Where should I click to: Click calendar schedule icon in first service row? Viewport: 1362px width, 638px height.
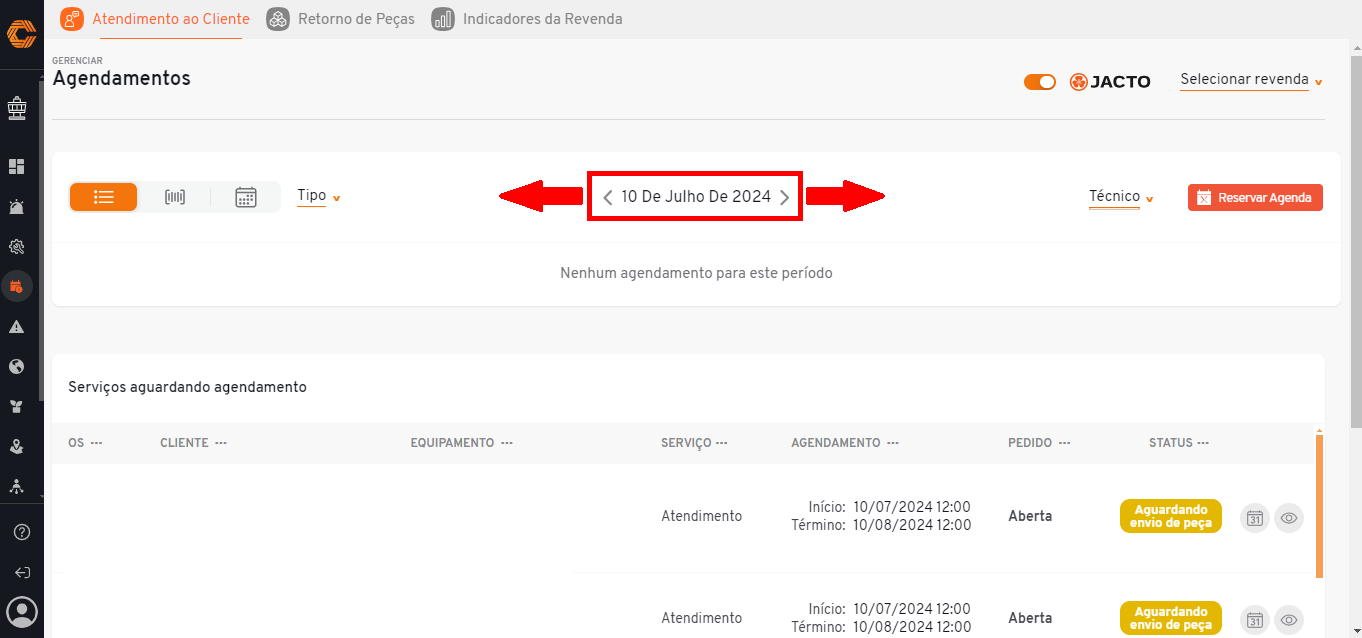click(1255, 518)
